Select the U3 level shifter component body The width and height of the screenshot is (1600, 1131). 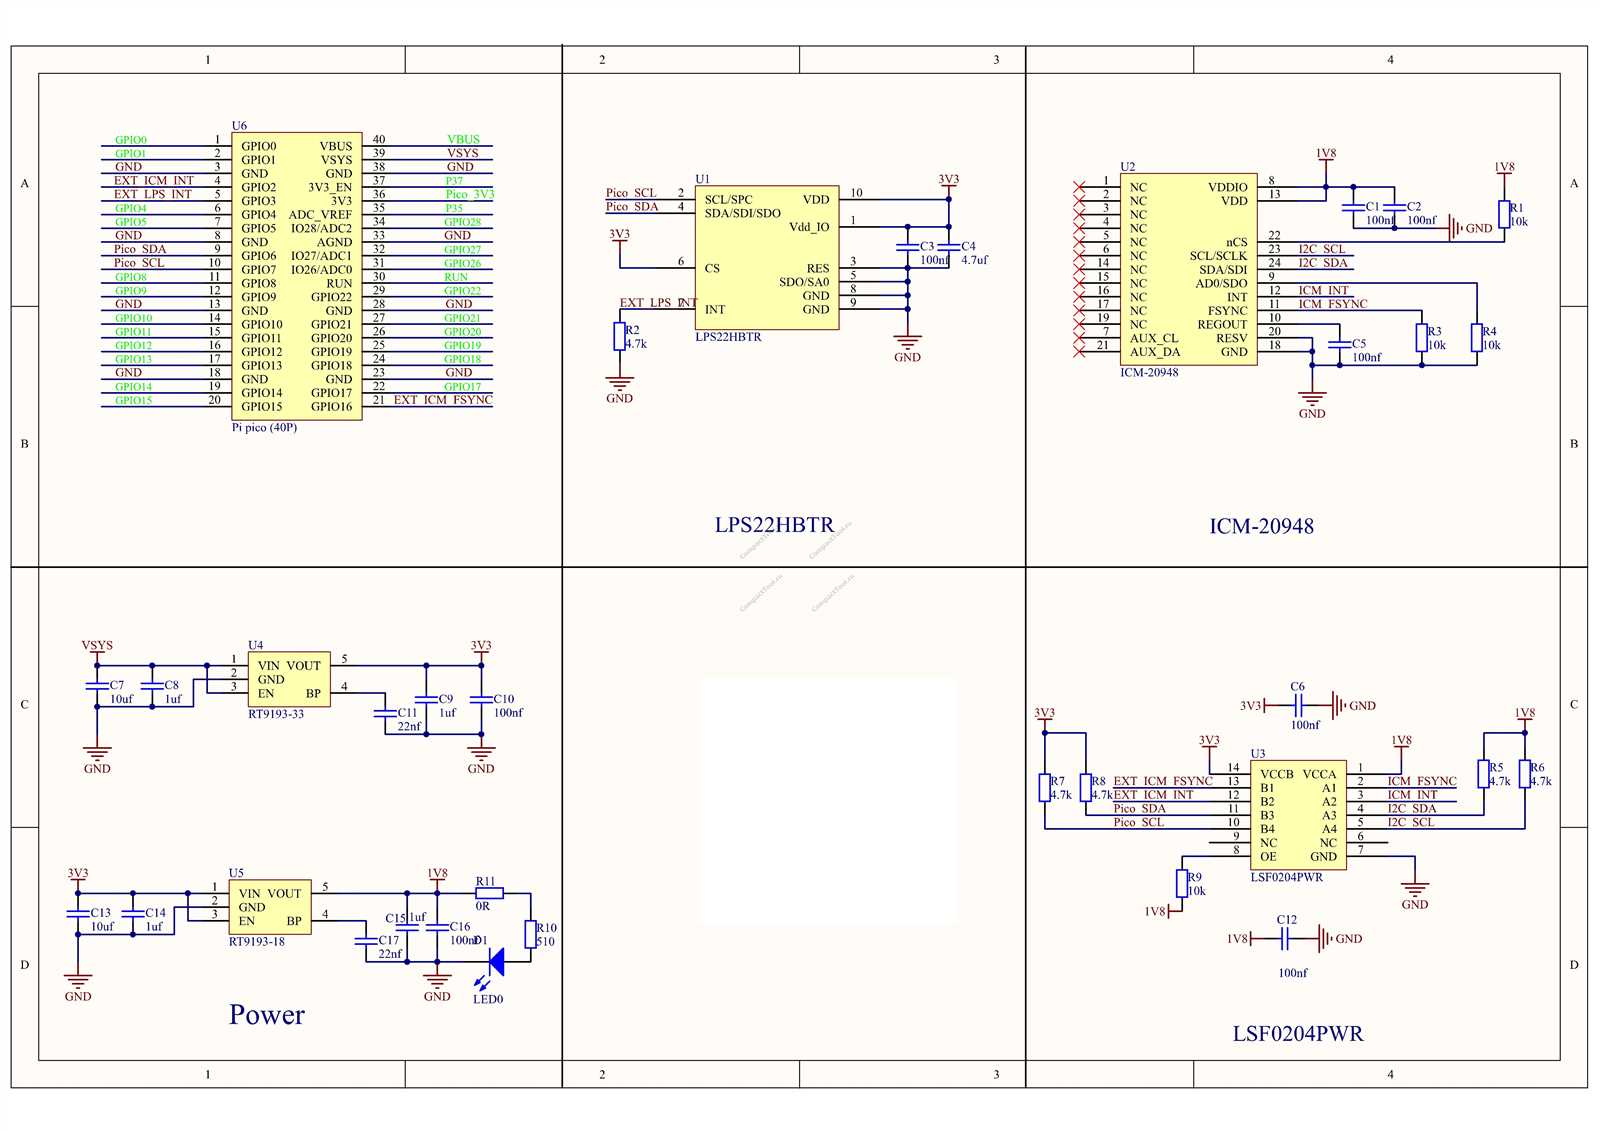click(x=1298, y=815)
